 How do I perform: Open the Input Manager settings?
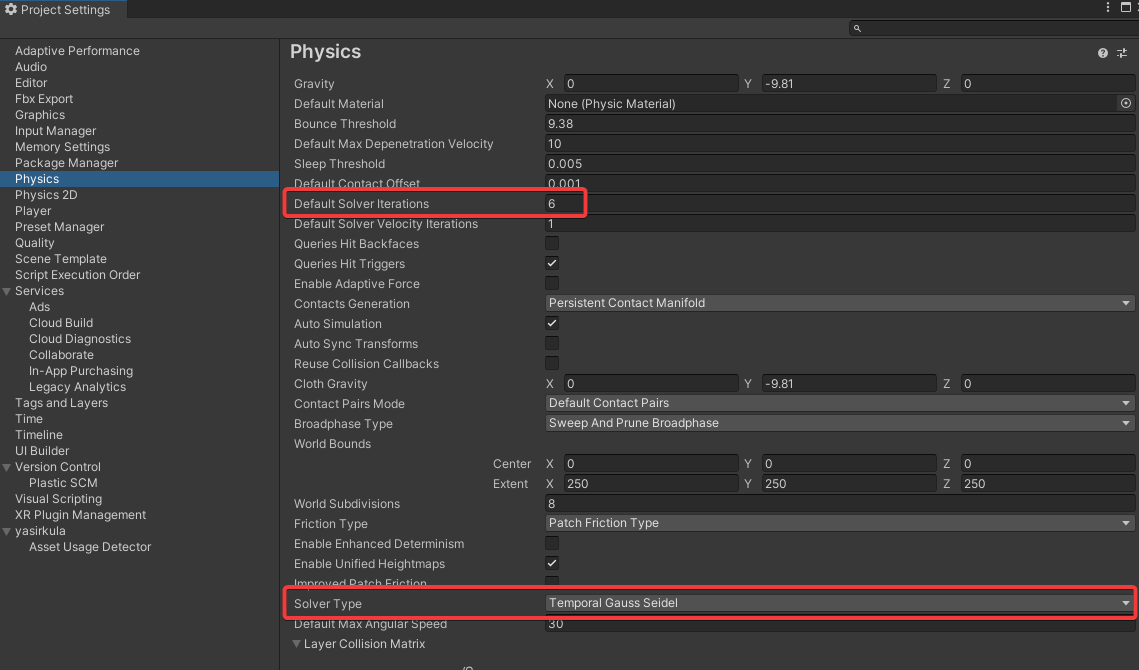(x=56, y=131)
